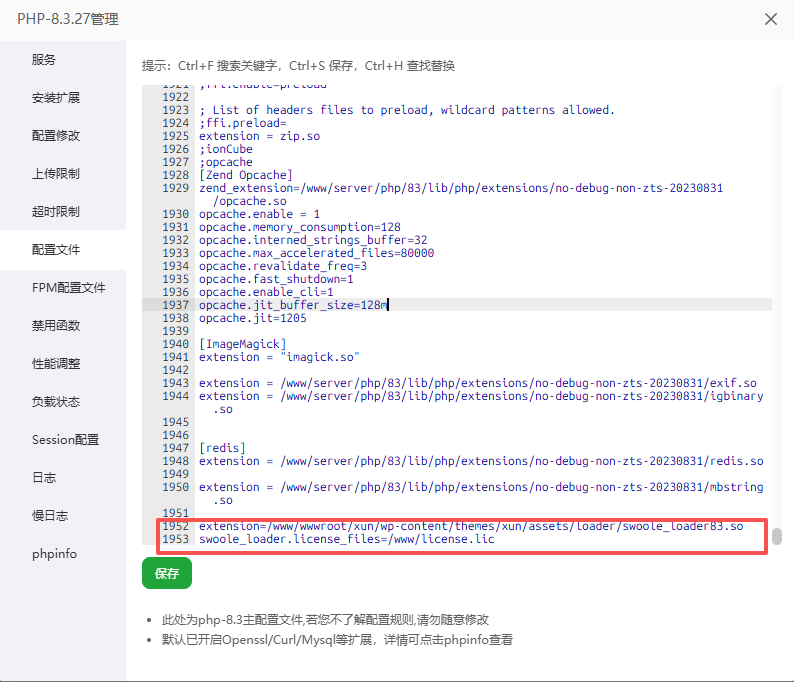Open the FPM配置文件 tab
This screenshot has height=682, width=794.
(68, 288)
